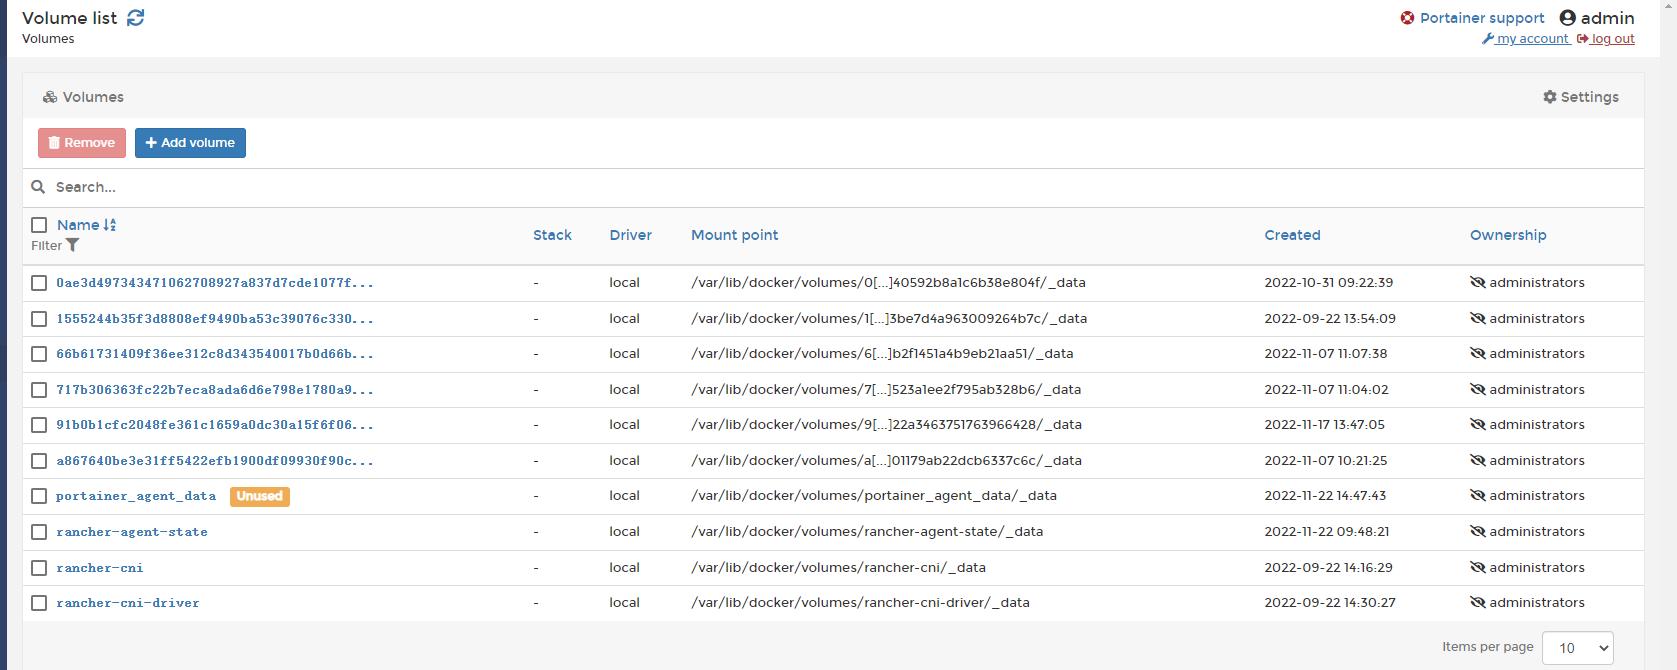
Task: Sort by Created column header
Action: (1292, 235)
